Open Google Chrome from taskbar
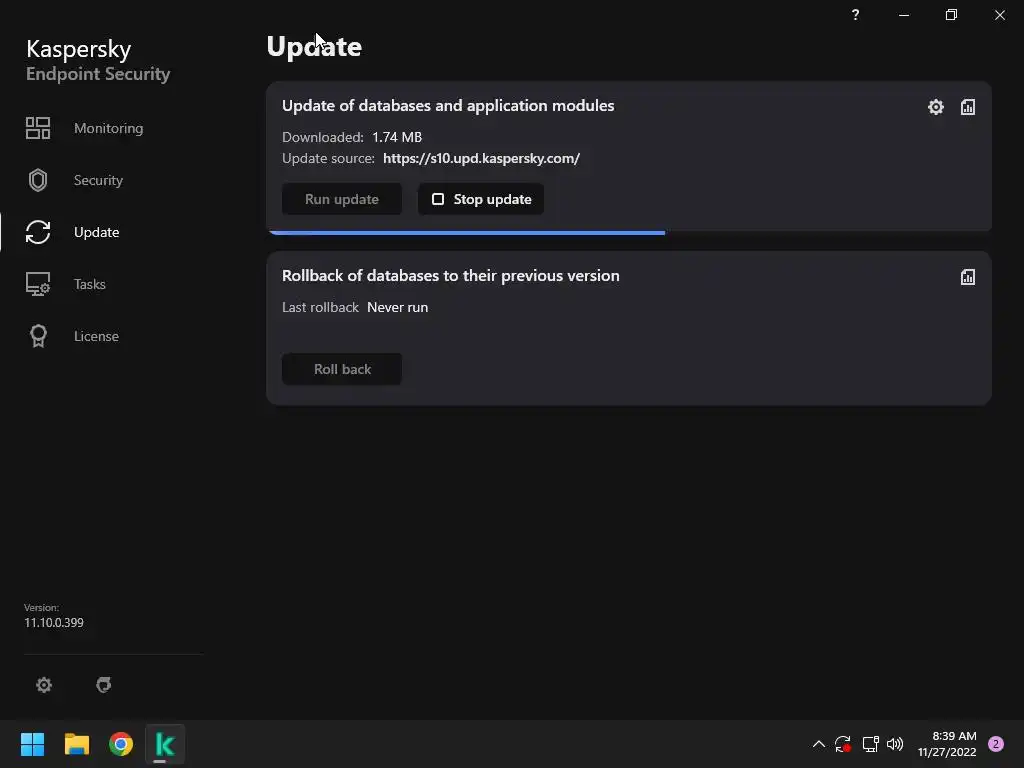This screenshot has width=1024, height=768. tap(121, 744)
